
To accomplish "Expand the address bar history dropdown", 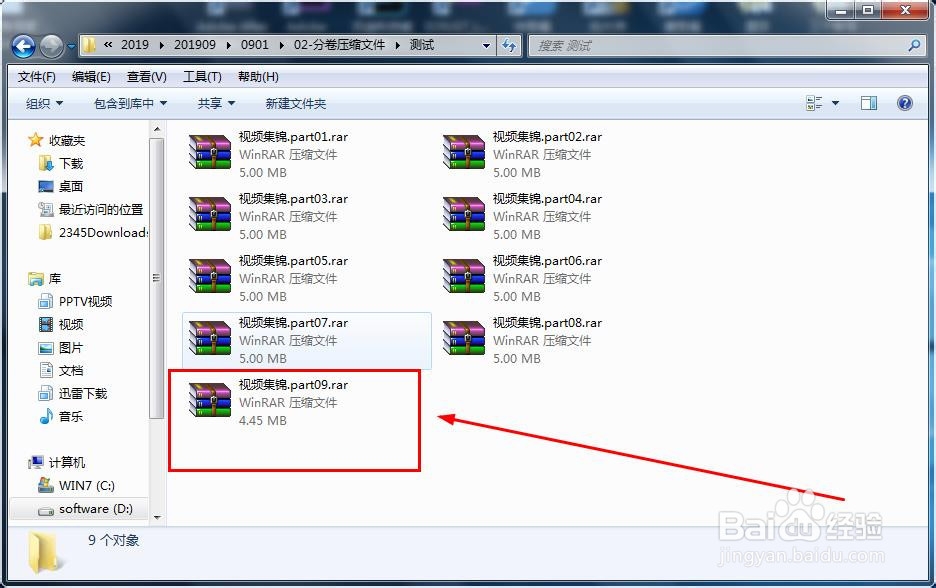I will point(487,45).
